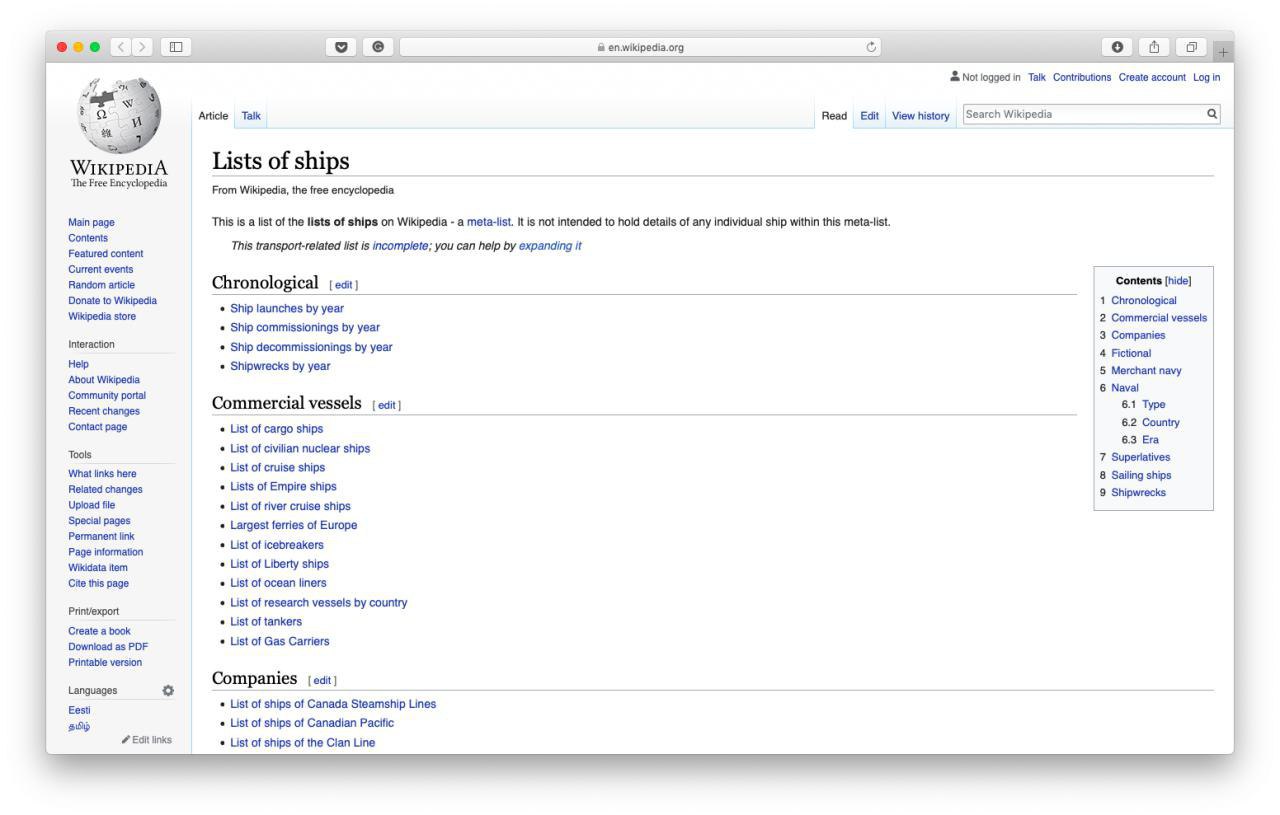Open Recent changes in sidebar

coord(104,411)
